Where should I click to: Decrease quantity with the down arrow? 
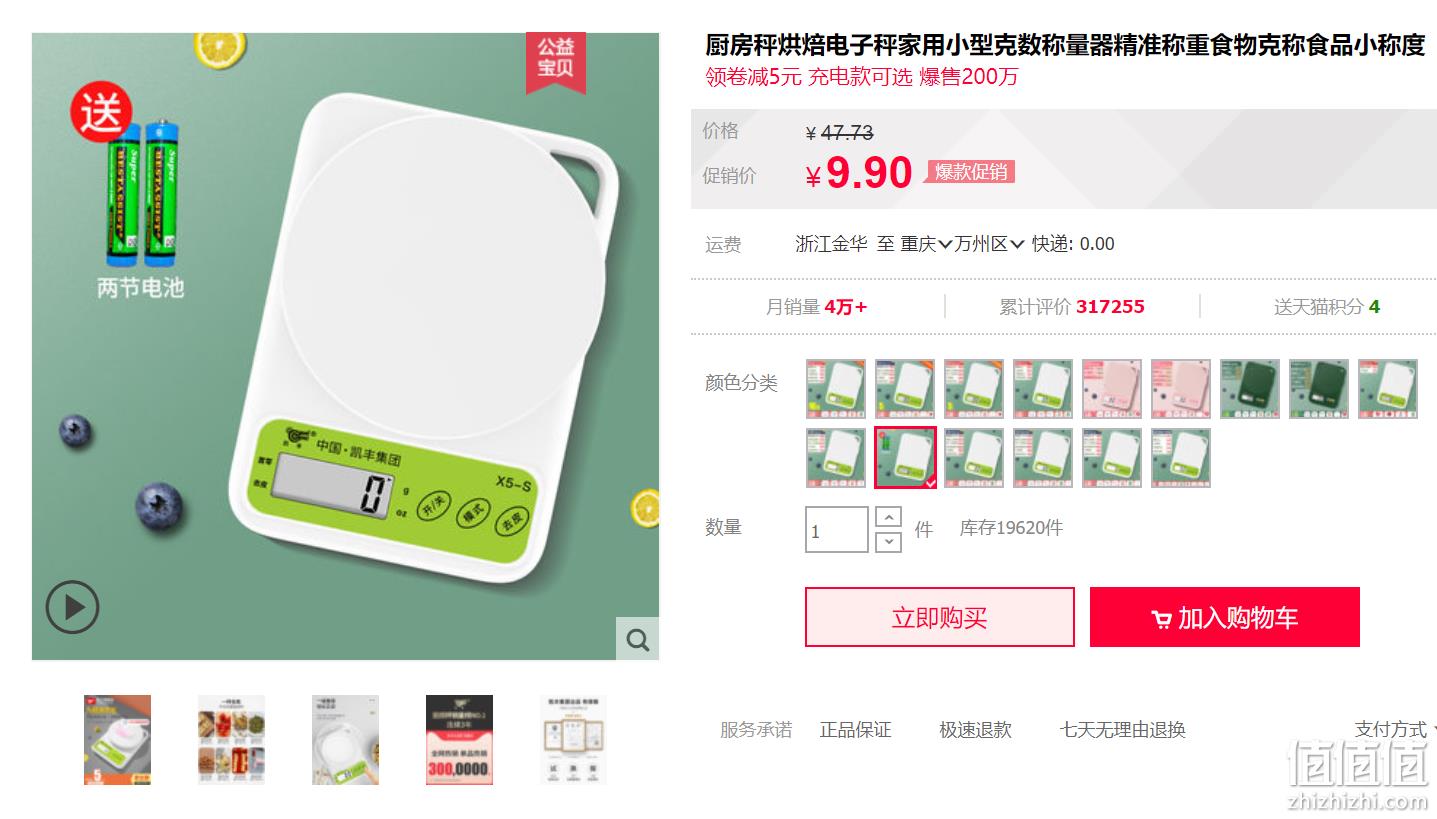click(888, 542)
